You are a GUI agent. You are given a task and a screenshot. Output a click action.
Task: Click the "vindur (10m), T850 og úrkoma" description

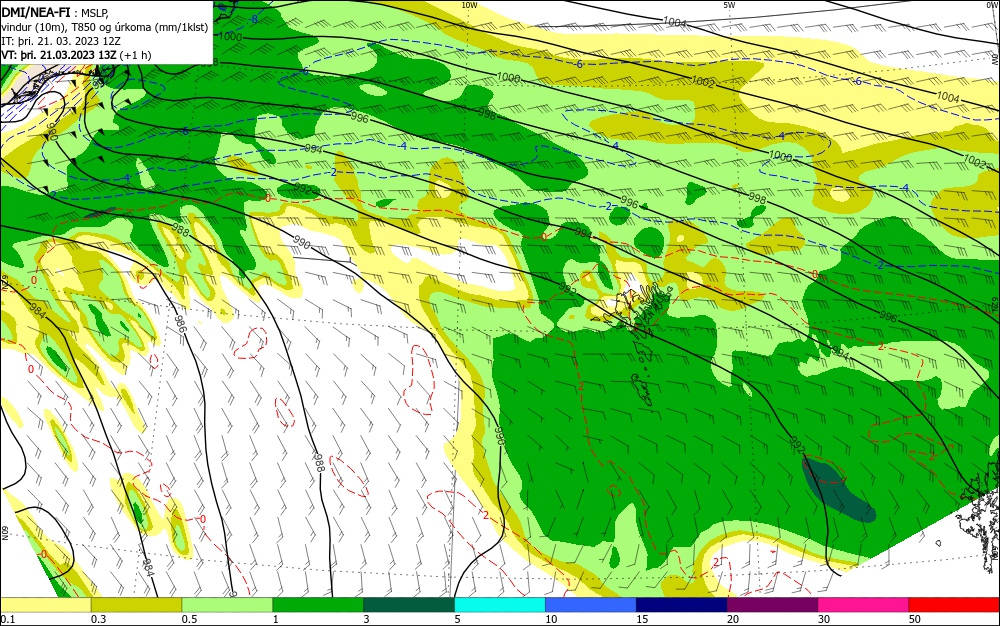(75, 27)
